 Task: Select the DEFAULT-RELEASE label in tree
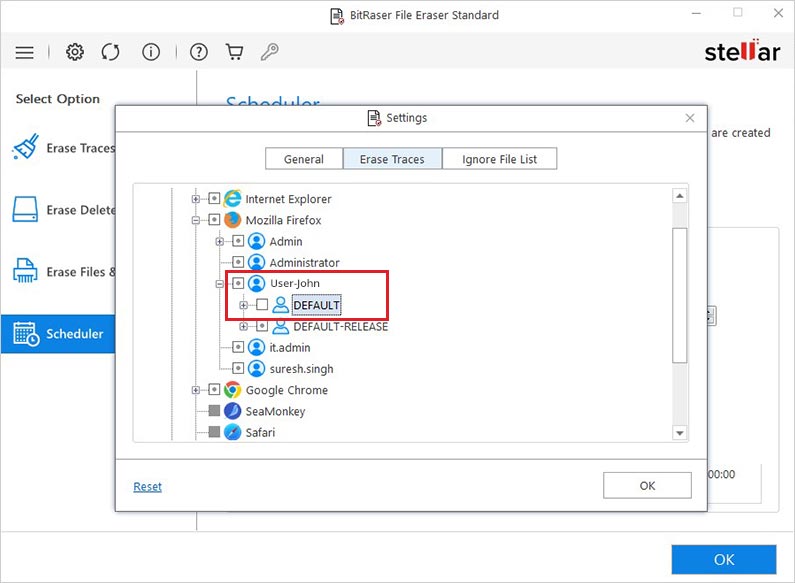pos(341,326)
